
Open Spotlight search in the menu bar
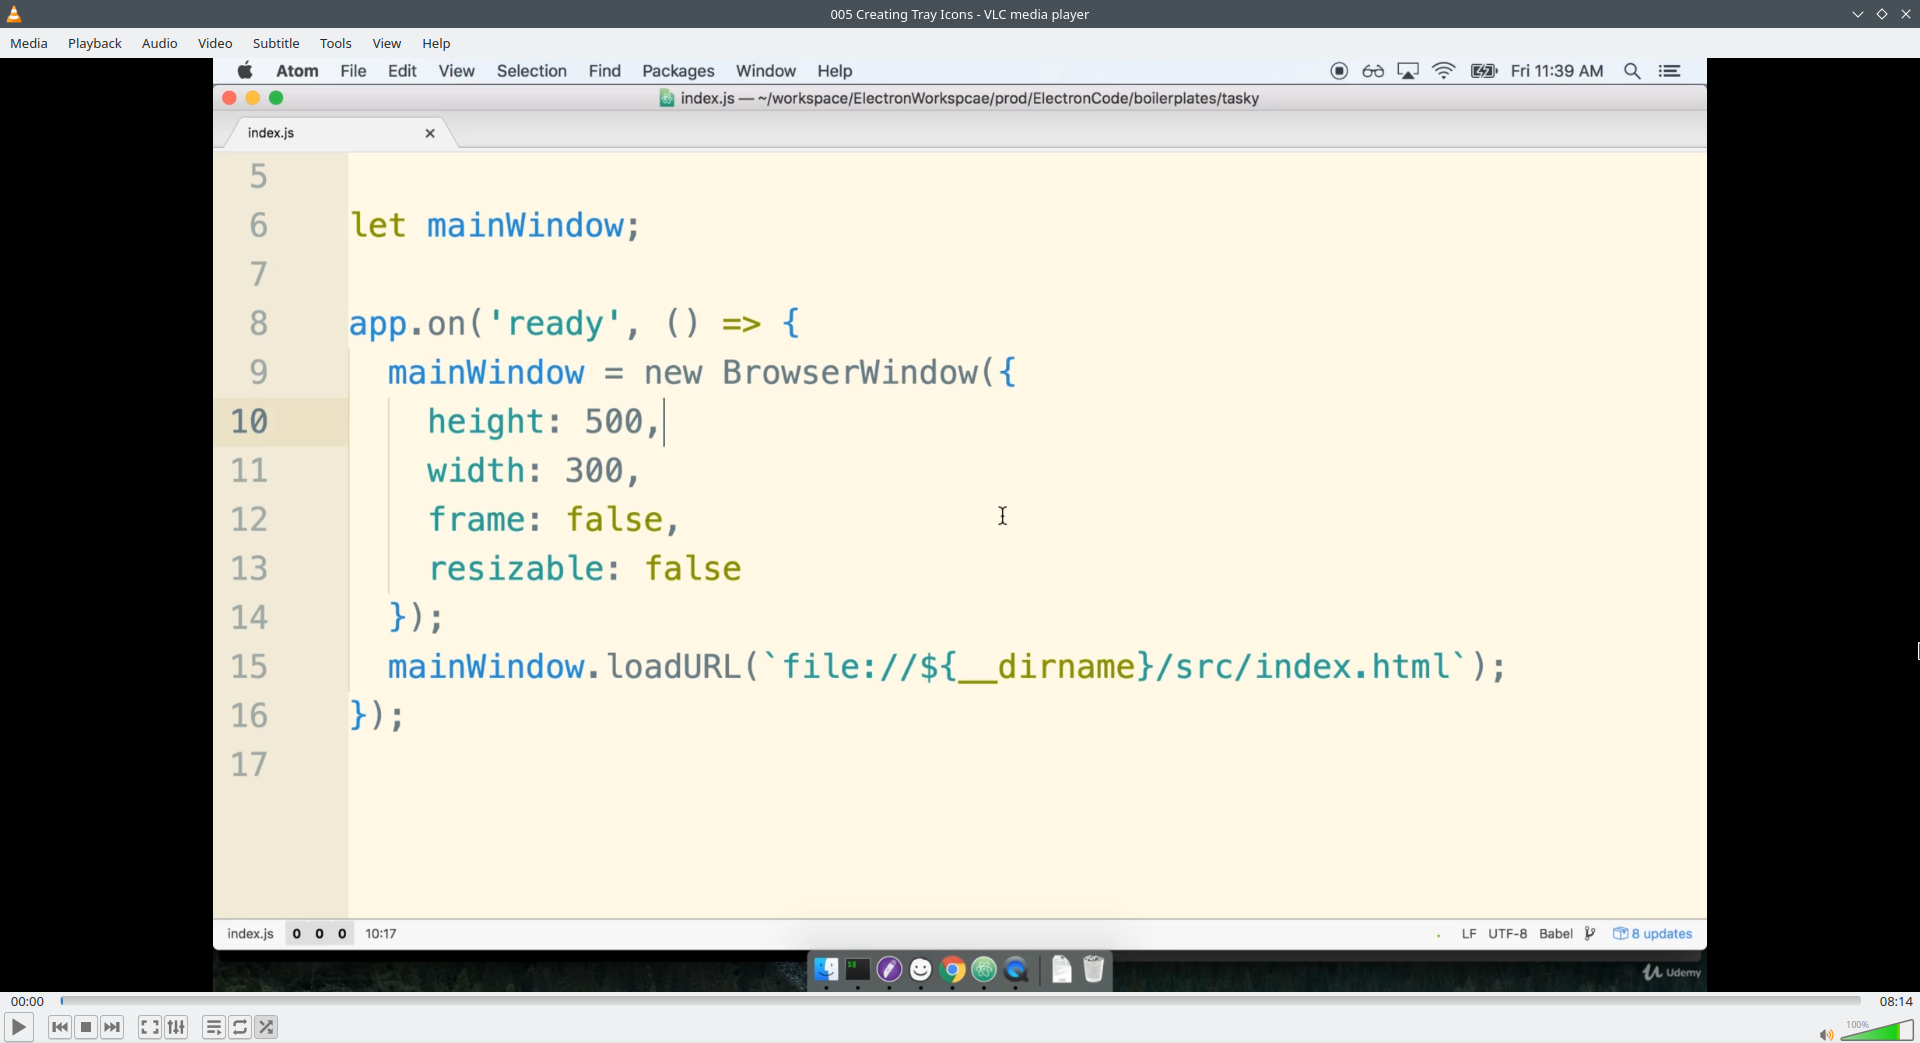tap(1633, 70)
